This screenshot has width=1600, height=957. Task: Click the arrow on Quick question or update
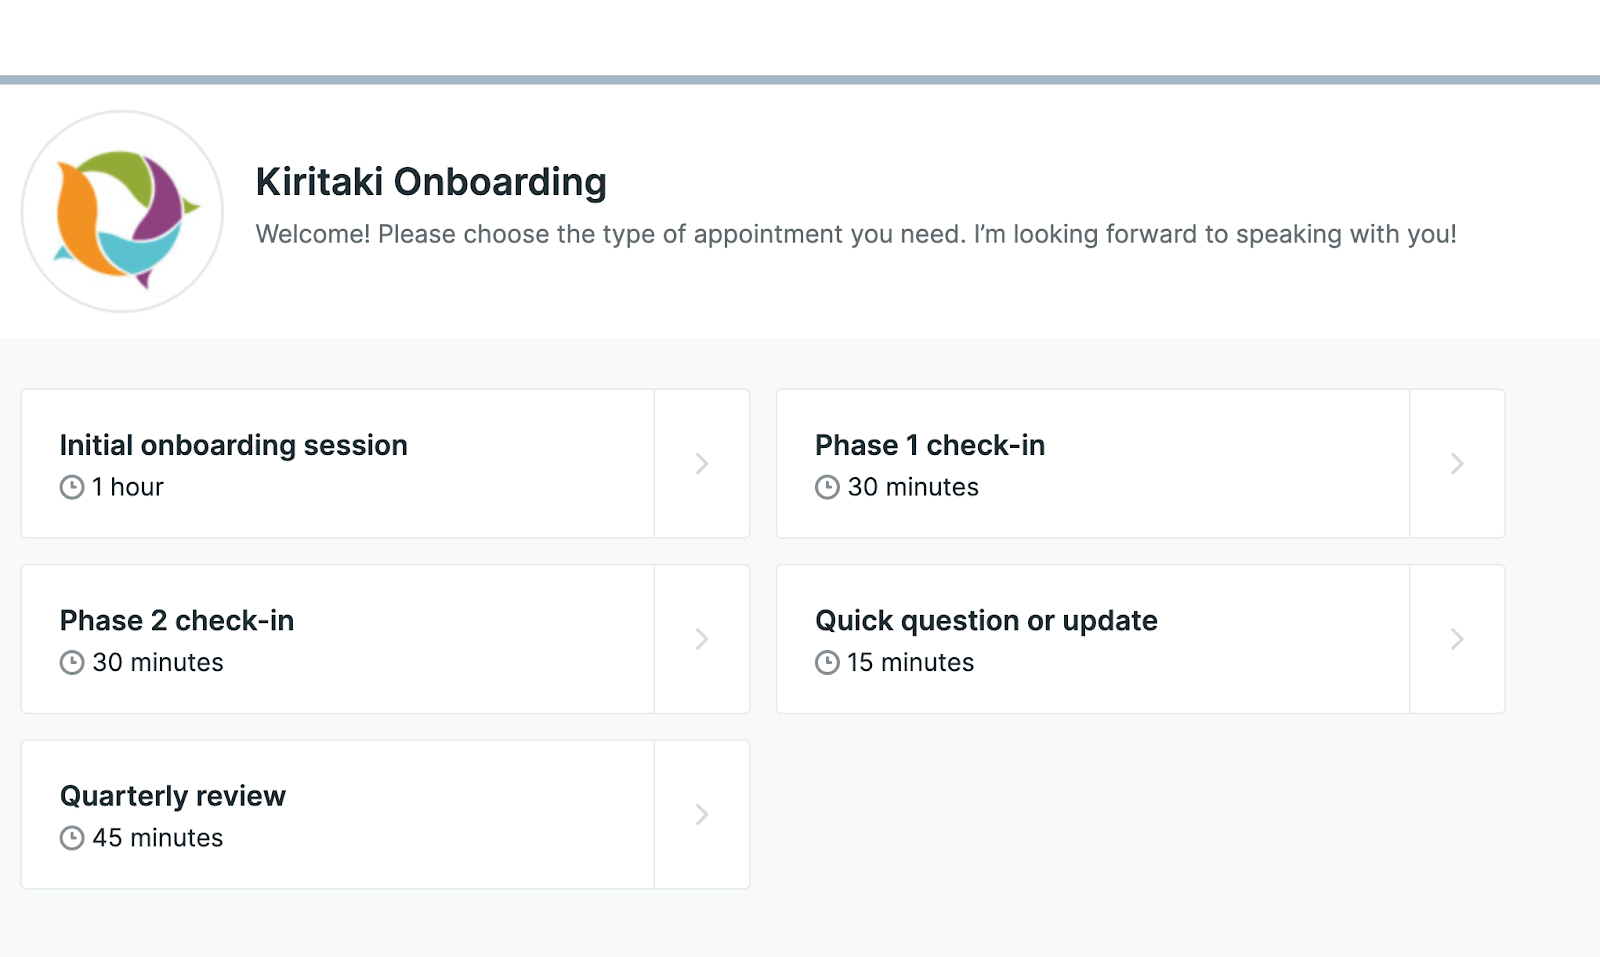(x=1456, y=639)
